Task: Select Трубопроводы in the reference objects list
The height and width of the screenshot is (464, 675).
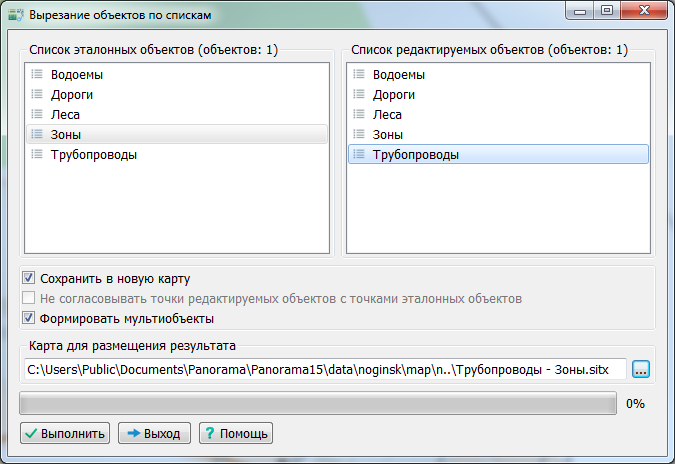Action: 93,154
